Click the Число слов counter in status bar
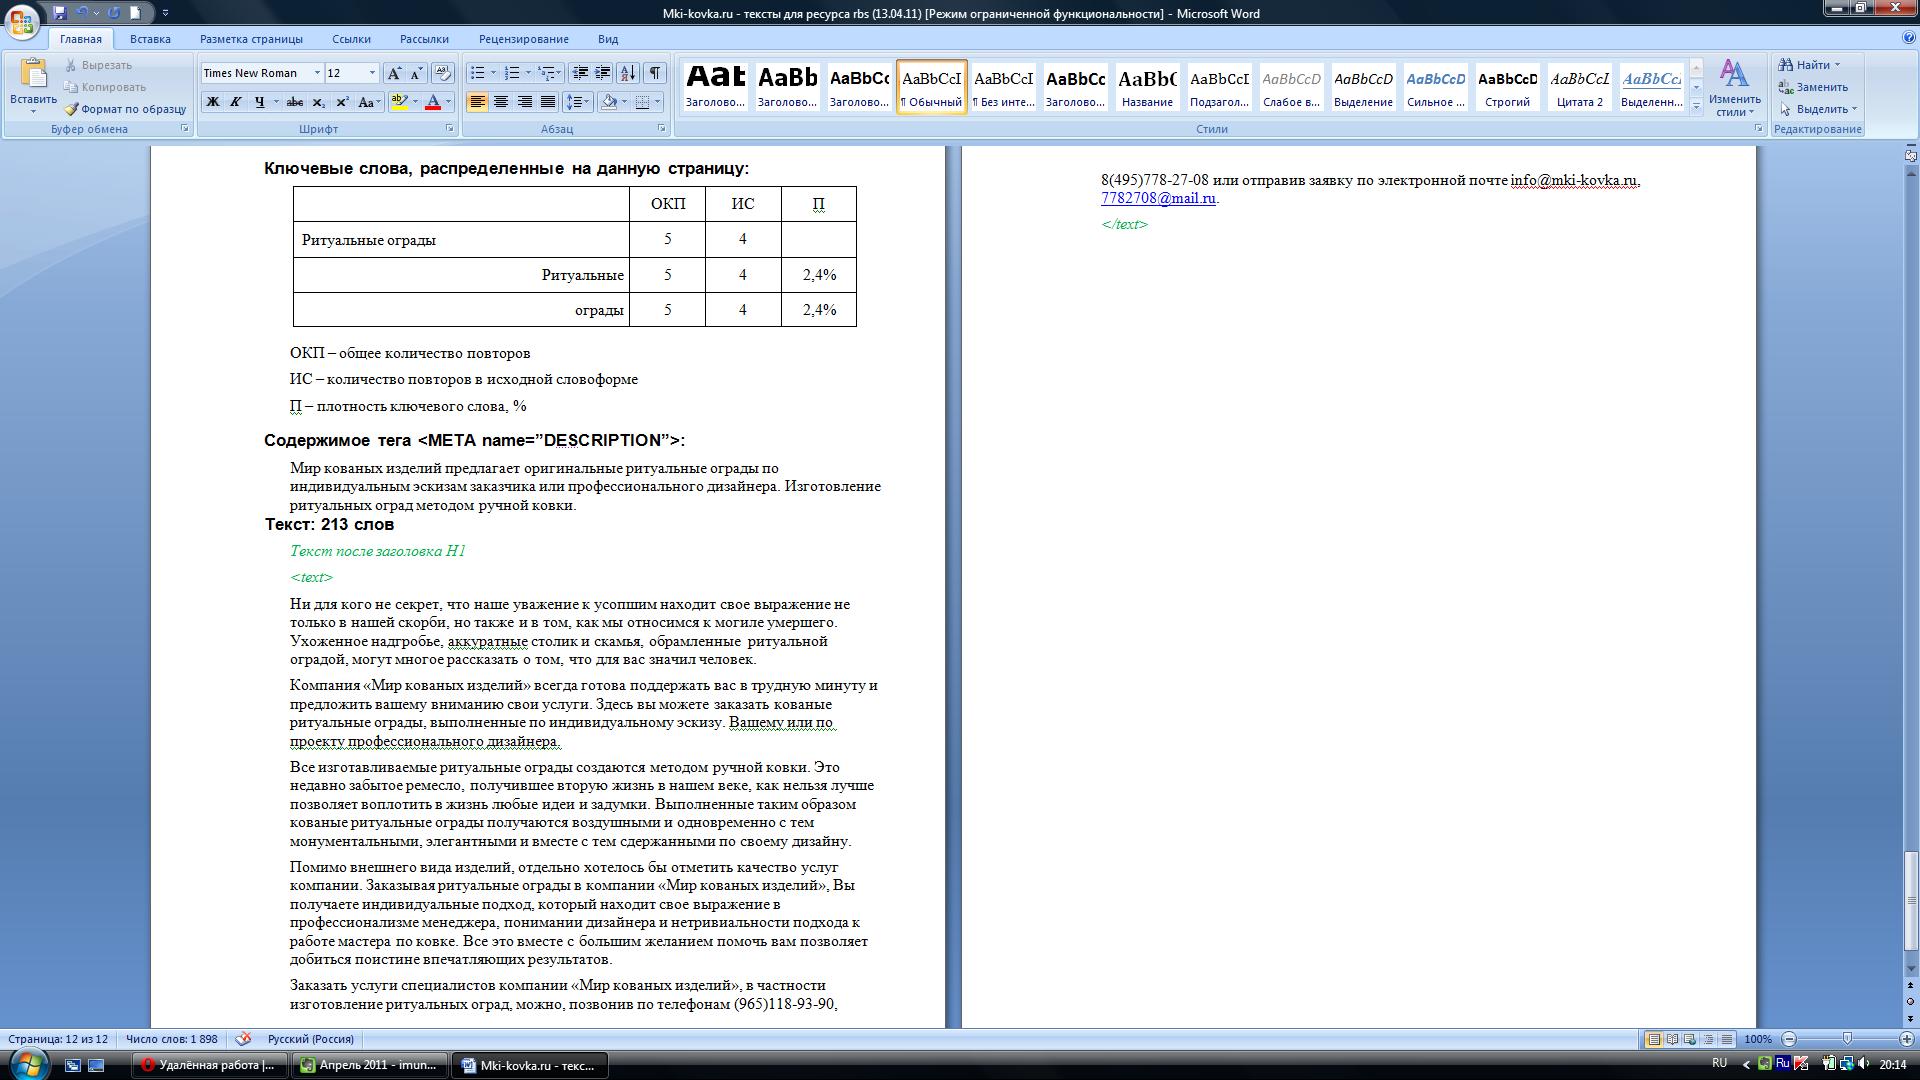 pyautogui.click(x=171, y=1039)
